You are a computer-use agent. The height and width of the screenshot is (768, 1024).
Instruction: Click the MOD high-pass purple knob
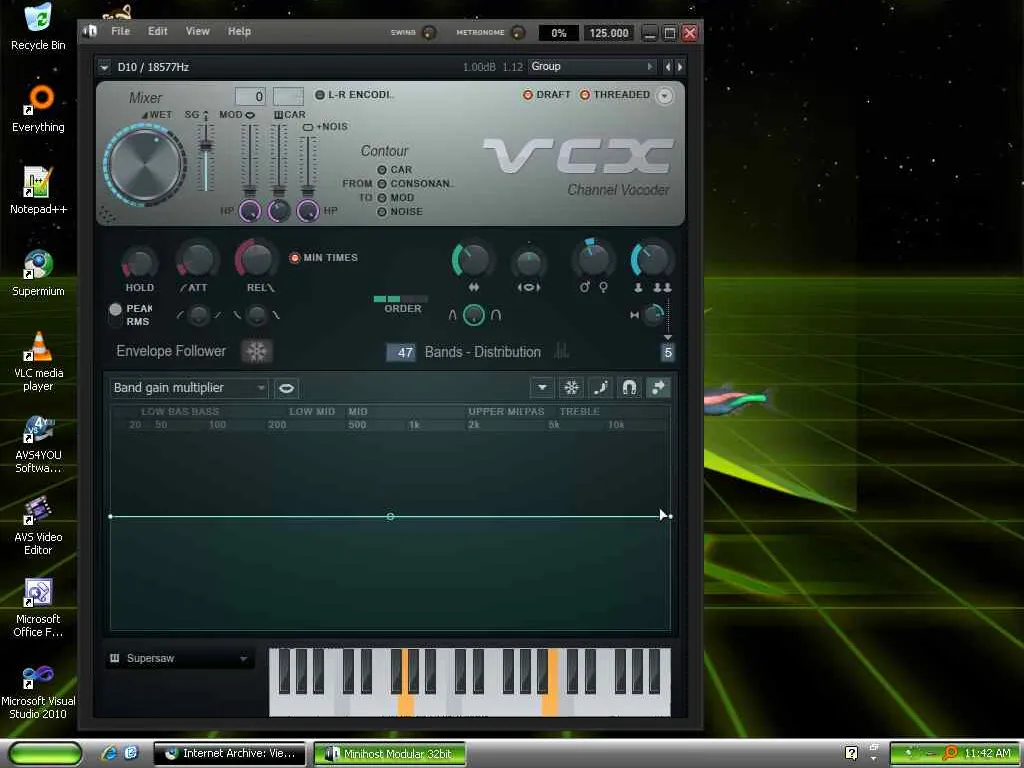coord(249,211)
